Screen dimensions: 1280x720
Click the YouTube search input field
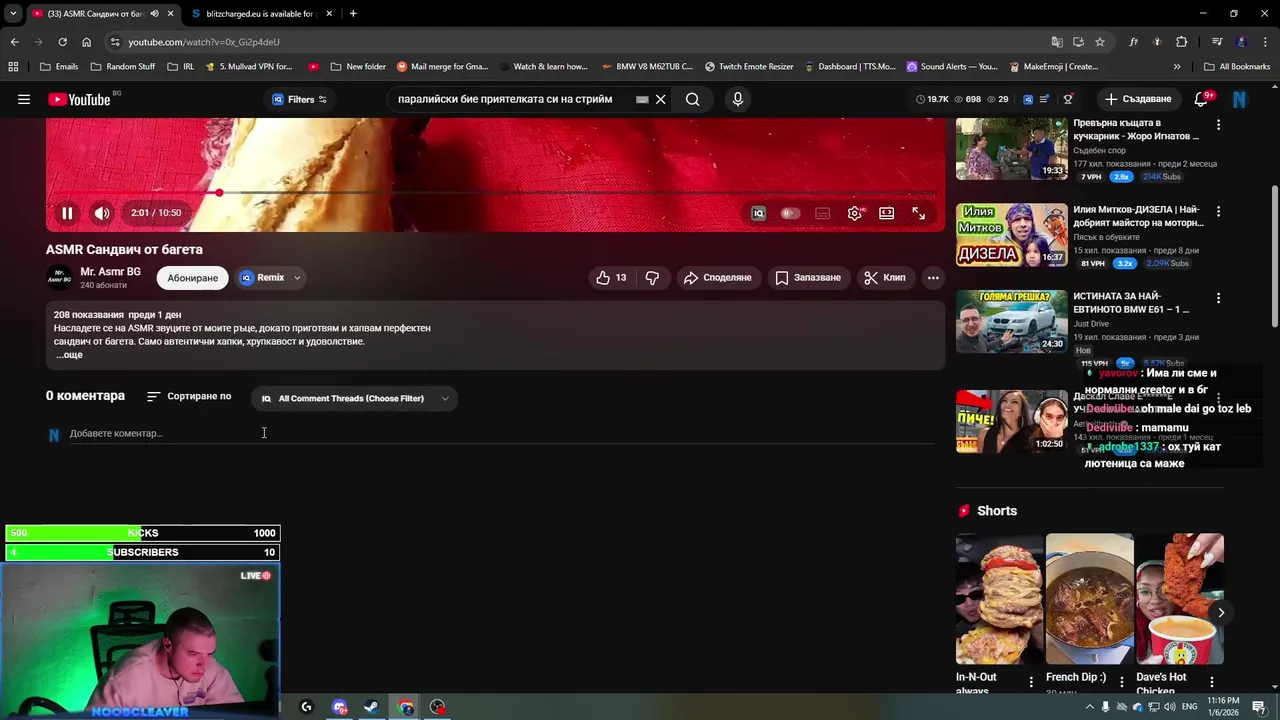point(510,99)
